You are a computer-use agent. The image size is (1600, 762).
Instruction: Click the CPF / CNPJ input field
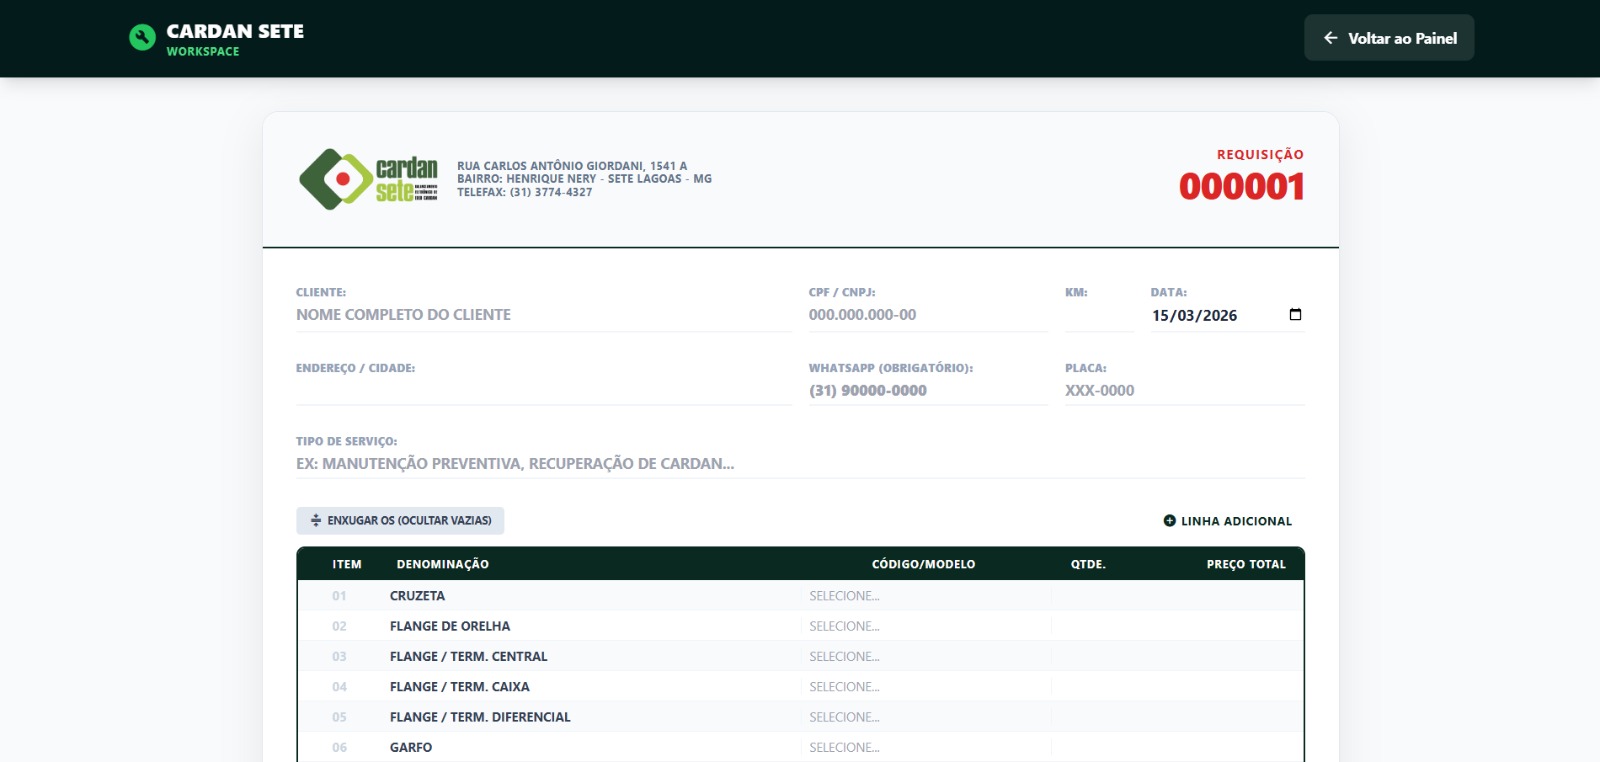pos(926,315)
